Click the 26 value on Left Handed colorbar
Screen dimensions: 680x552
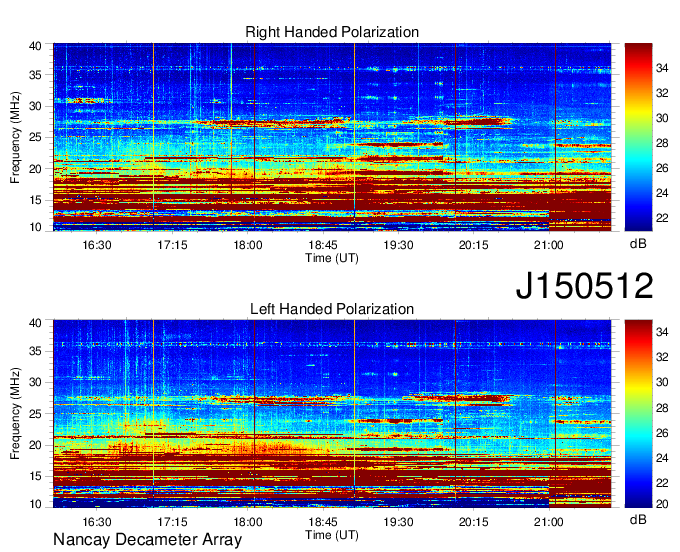[662, 433]
